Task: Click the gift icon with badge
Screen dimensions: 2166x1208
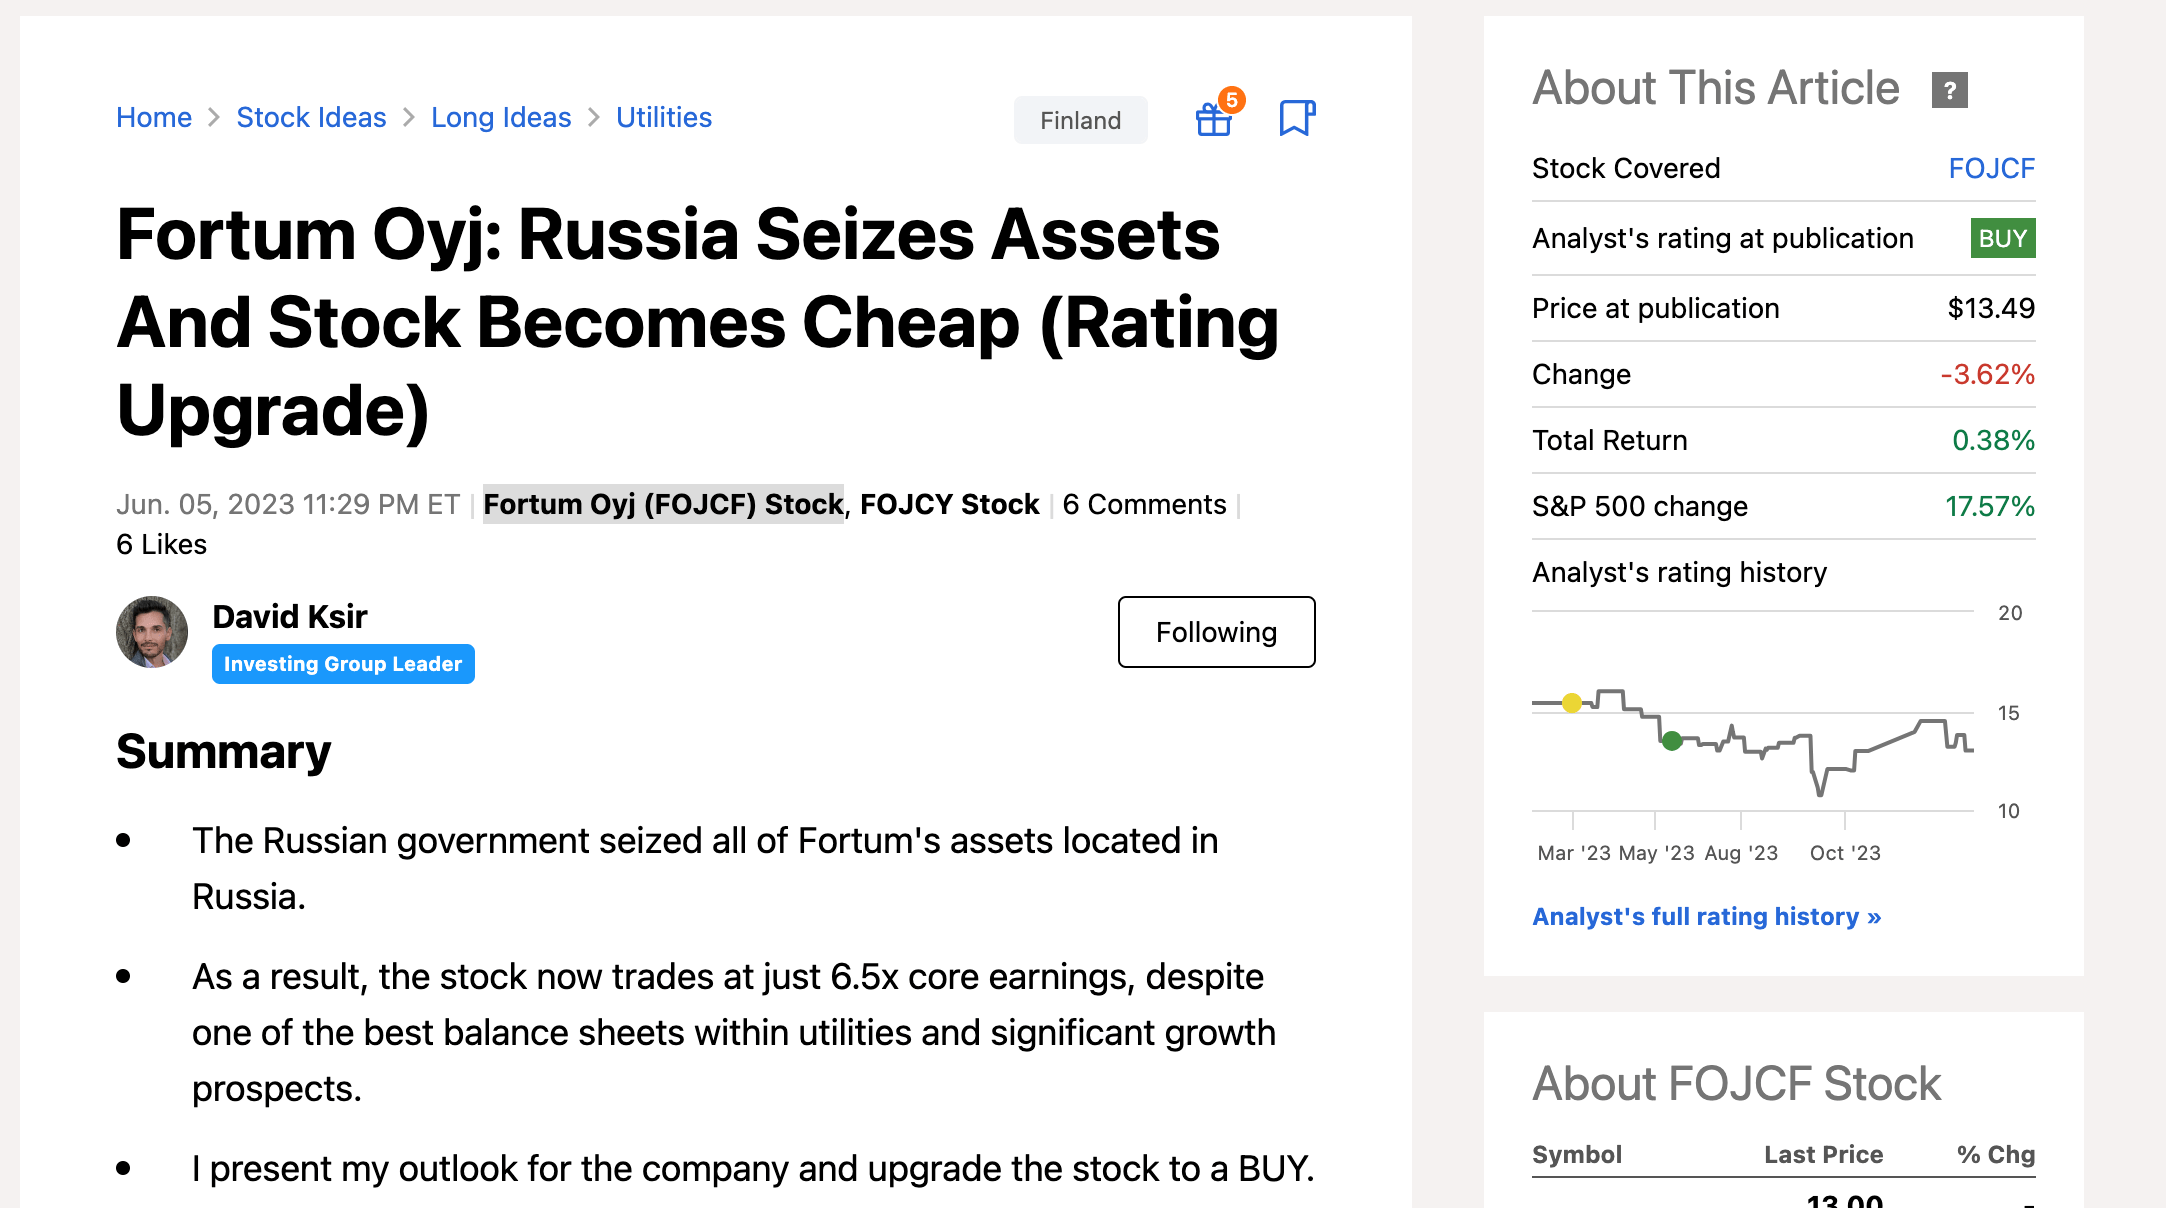Action: point(1215,118)
